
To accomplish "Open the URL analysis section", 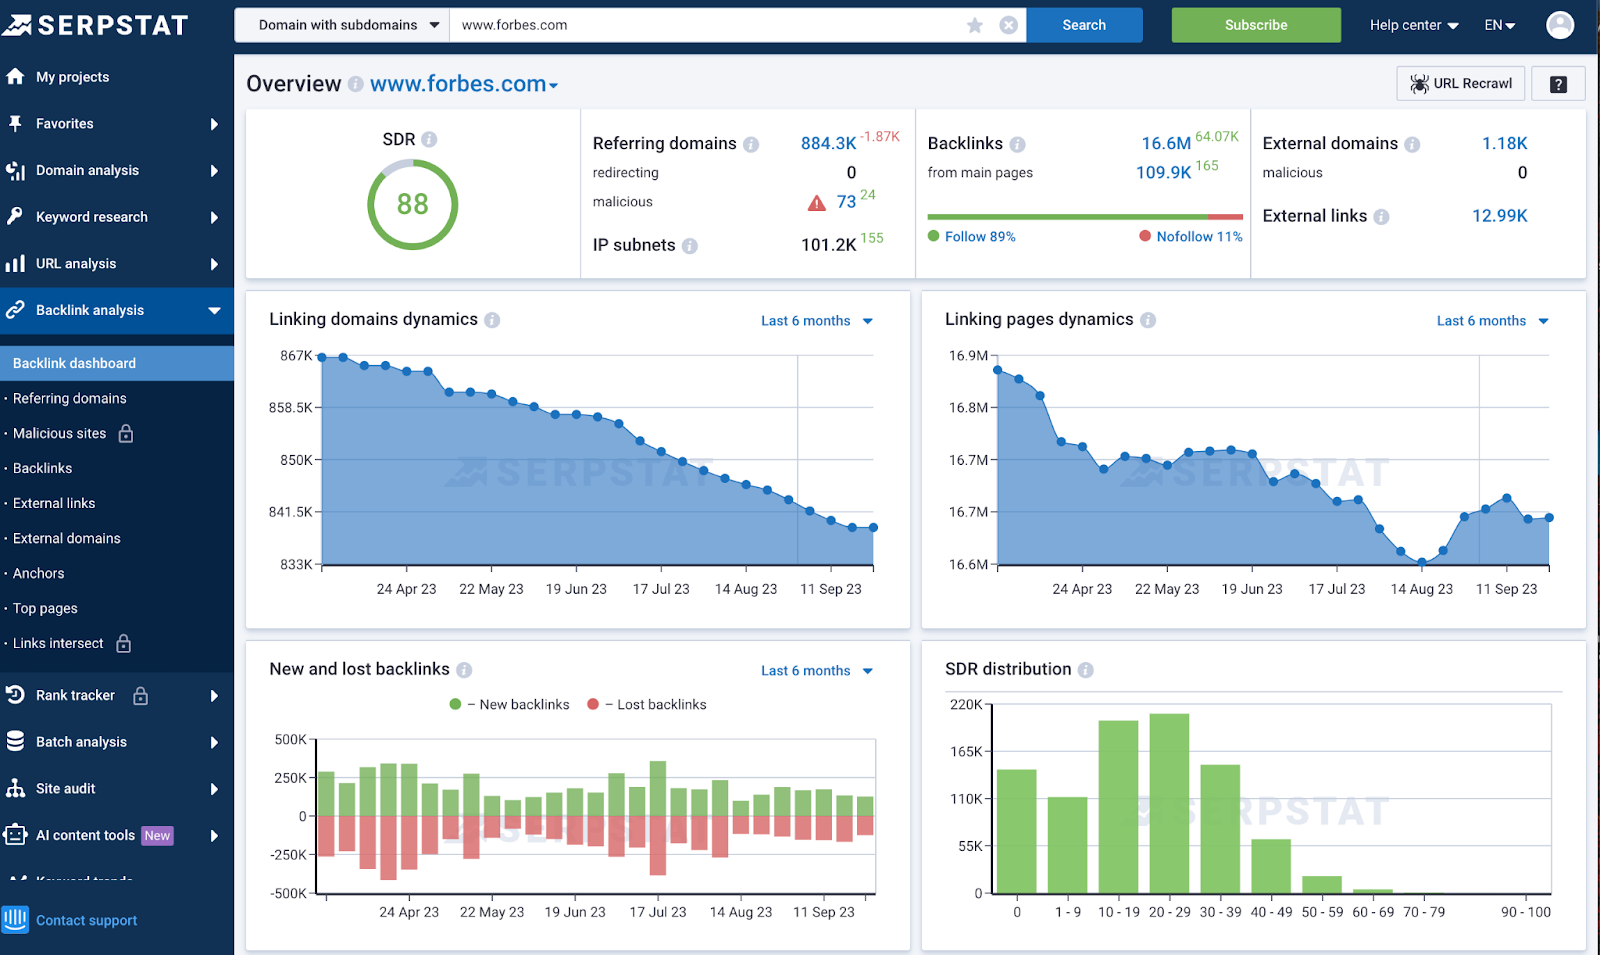I will pos(77,263).
